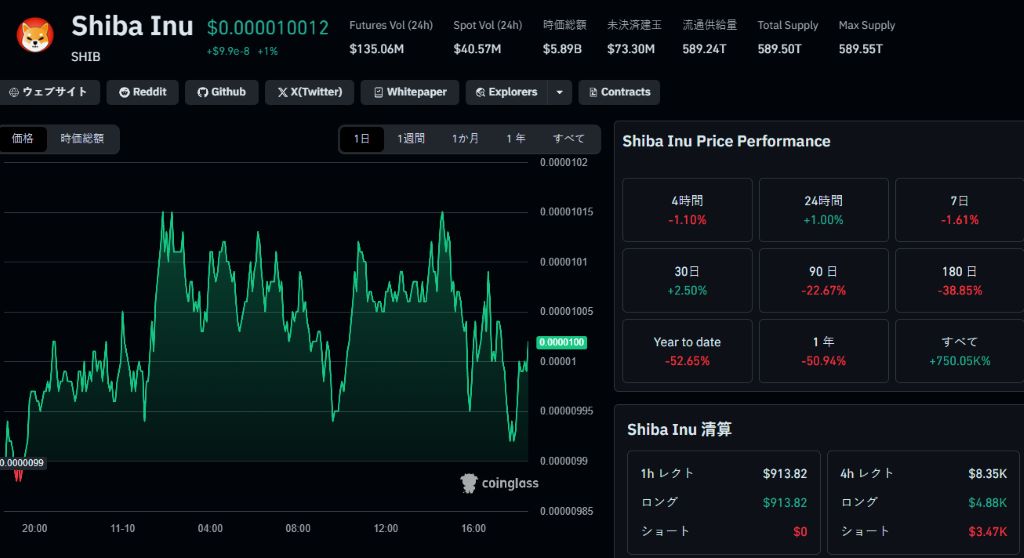Select the 1年 time range

516,139
